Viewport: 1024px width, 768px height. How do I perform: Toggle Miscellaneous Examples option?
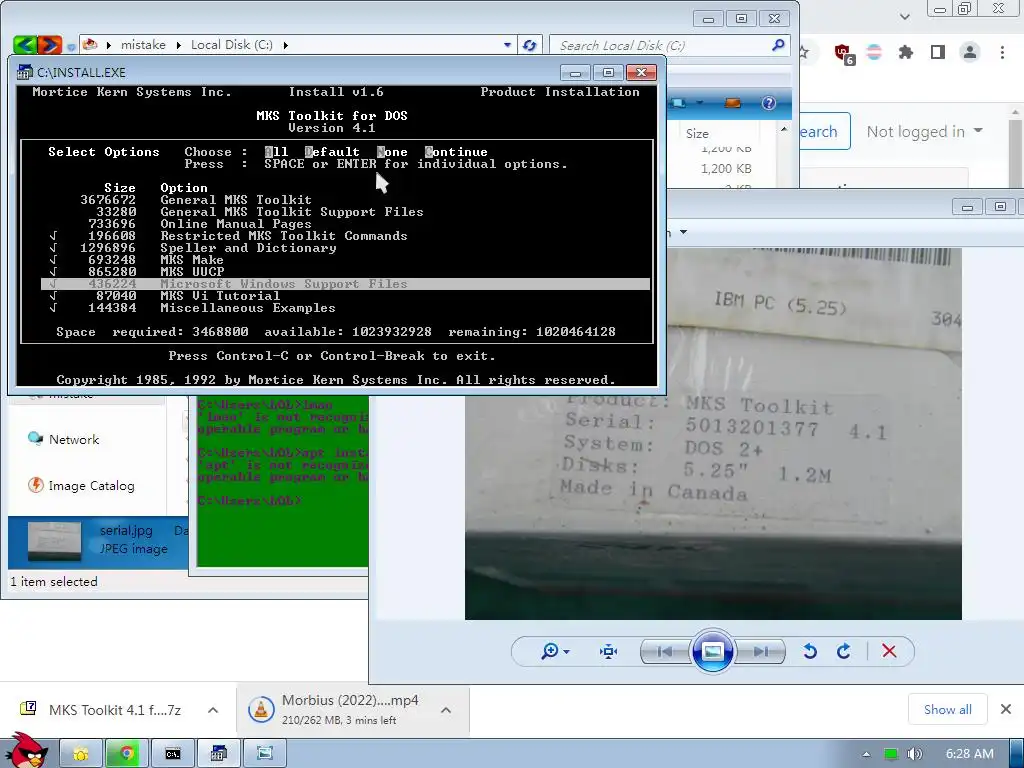(x=345, y=308)
